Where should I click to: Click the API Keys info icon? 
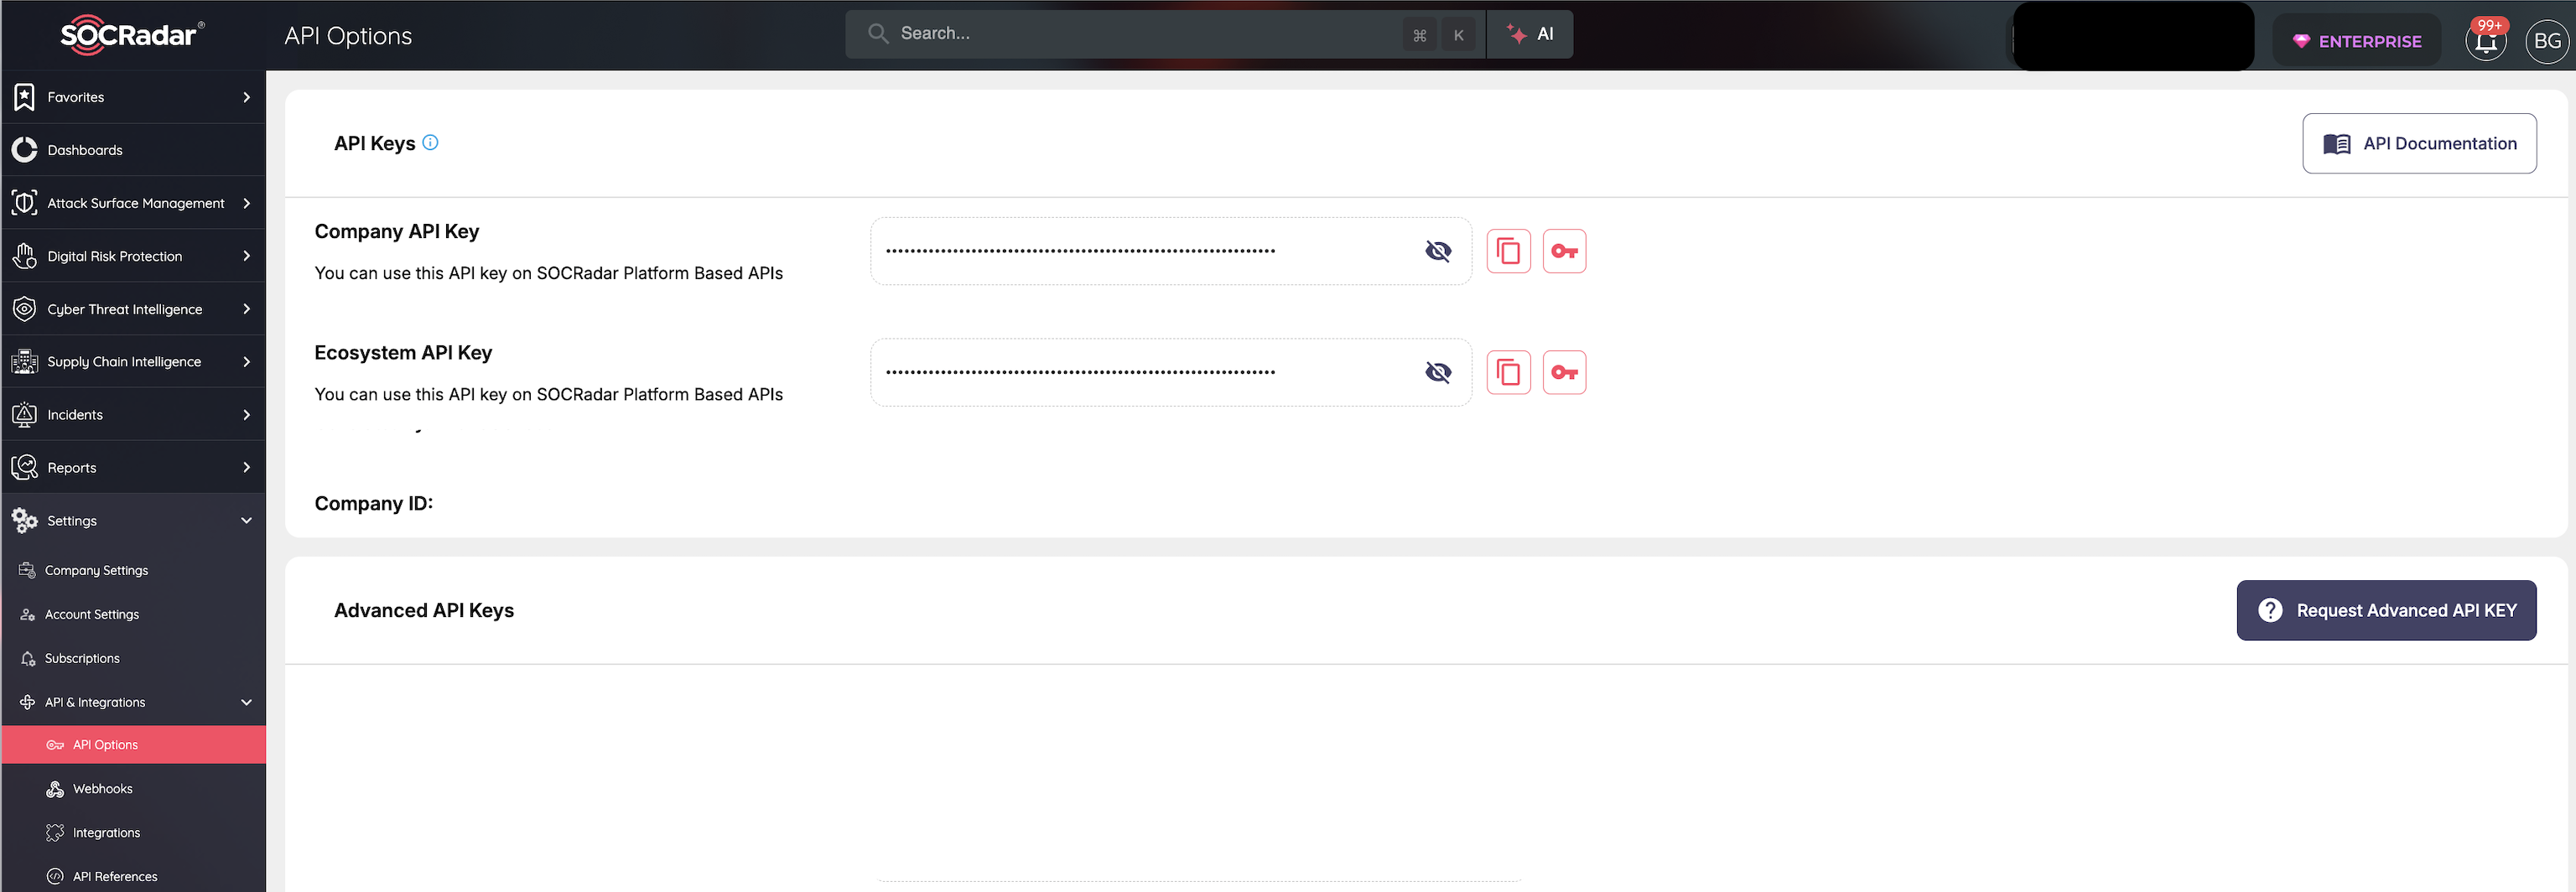[x=430, y=142]
